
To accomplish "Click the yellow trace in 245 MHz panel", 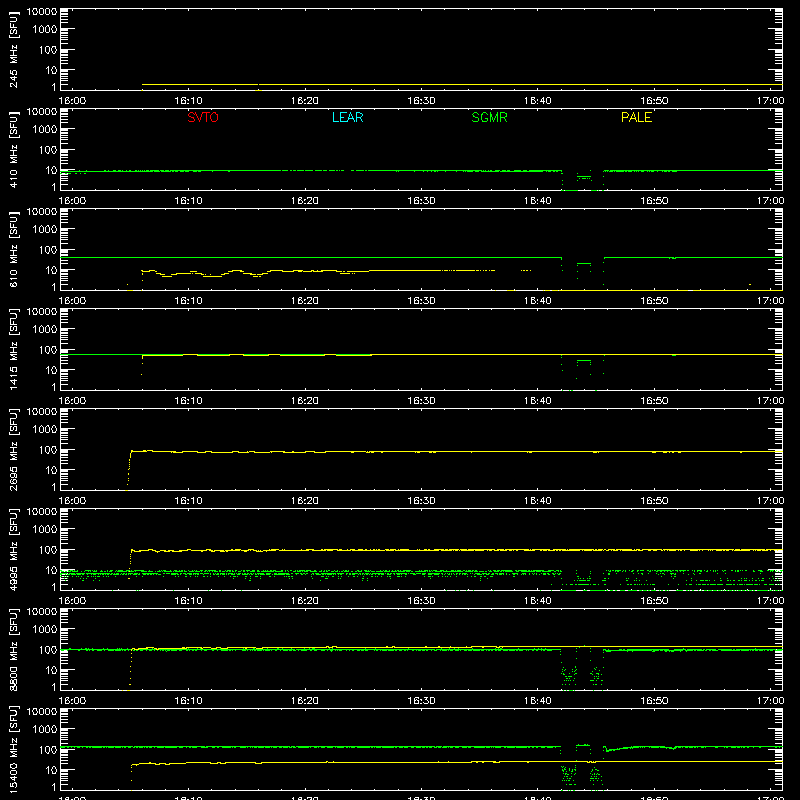I will (462, 84).
